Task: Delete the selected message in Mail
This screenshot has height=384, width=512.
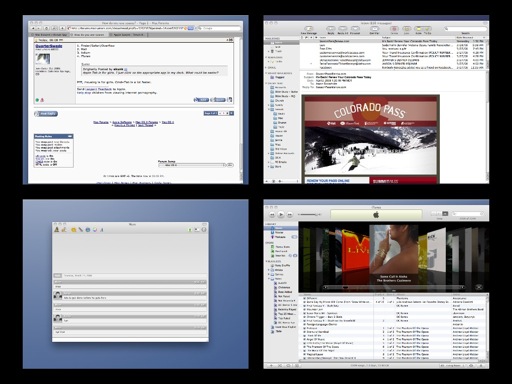Action: [394, 29]
